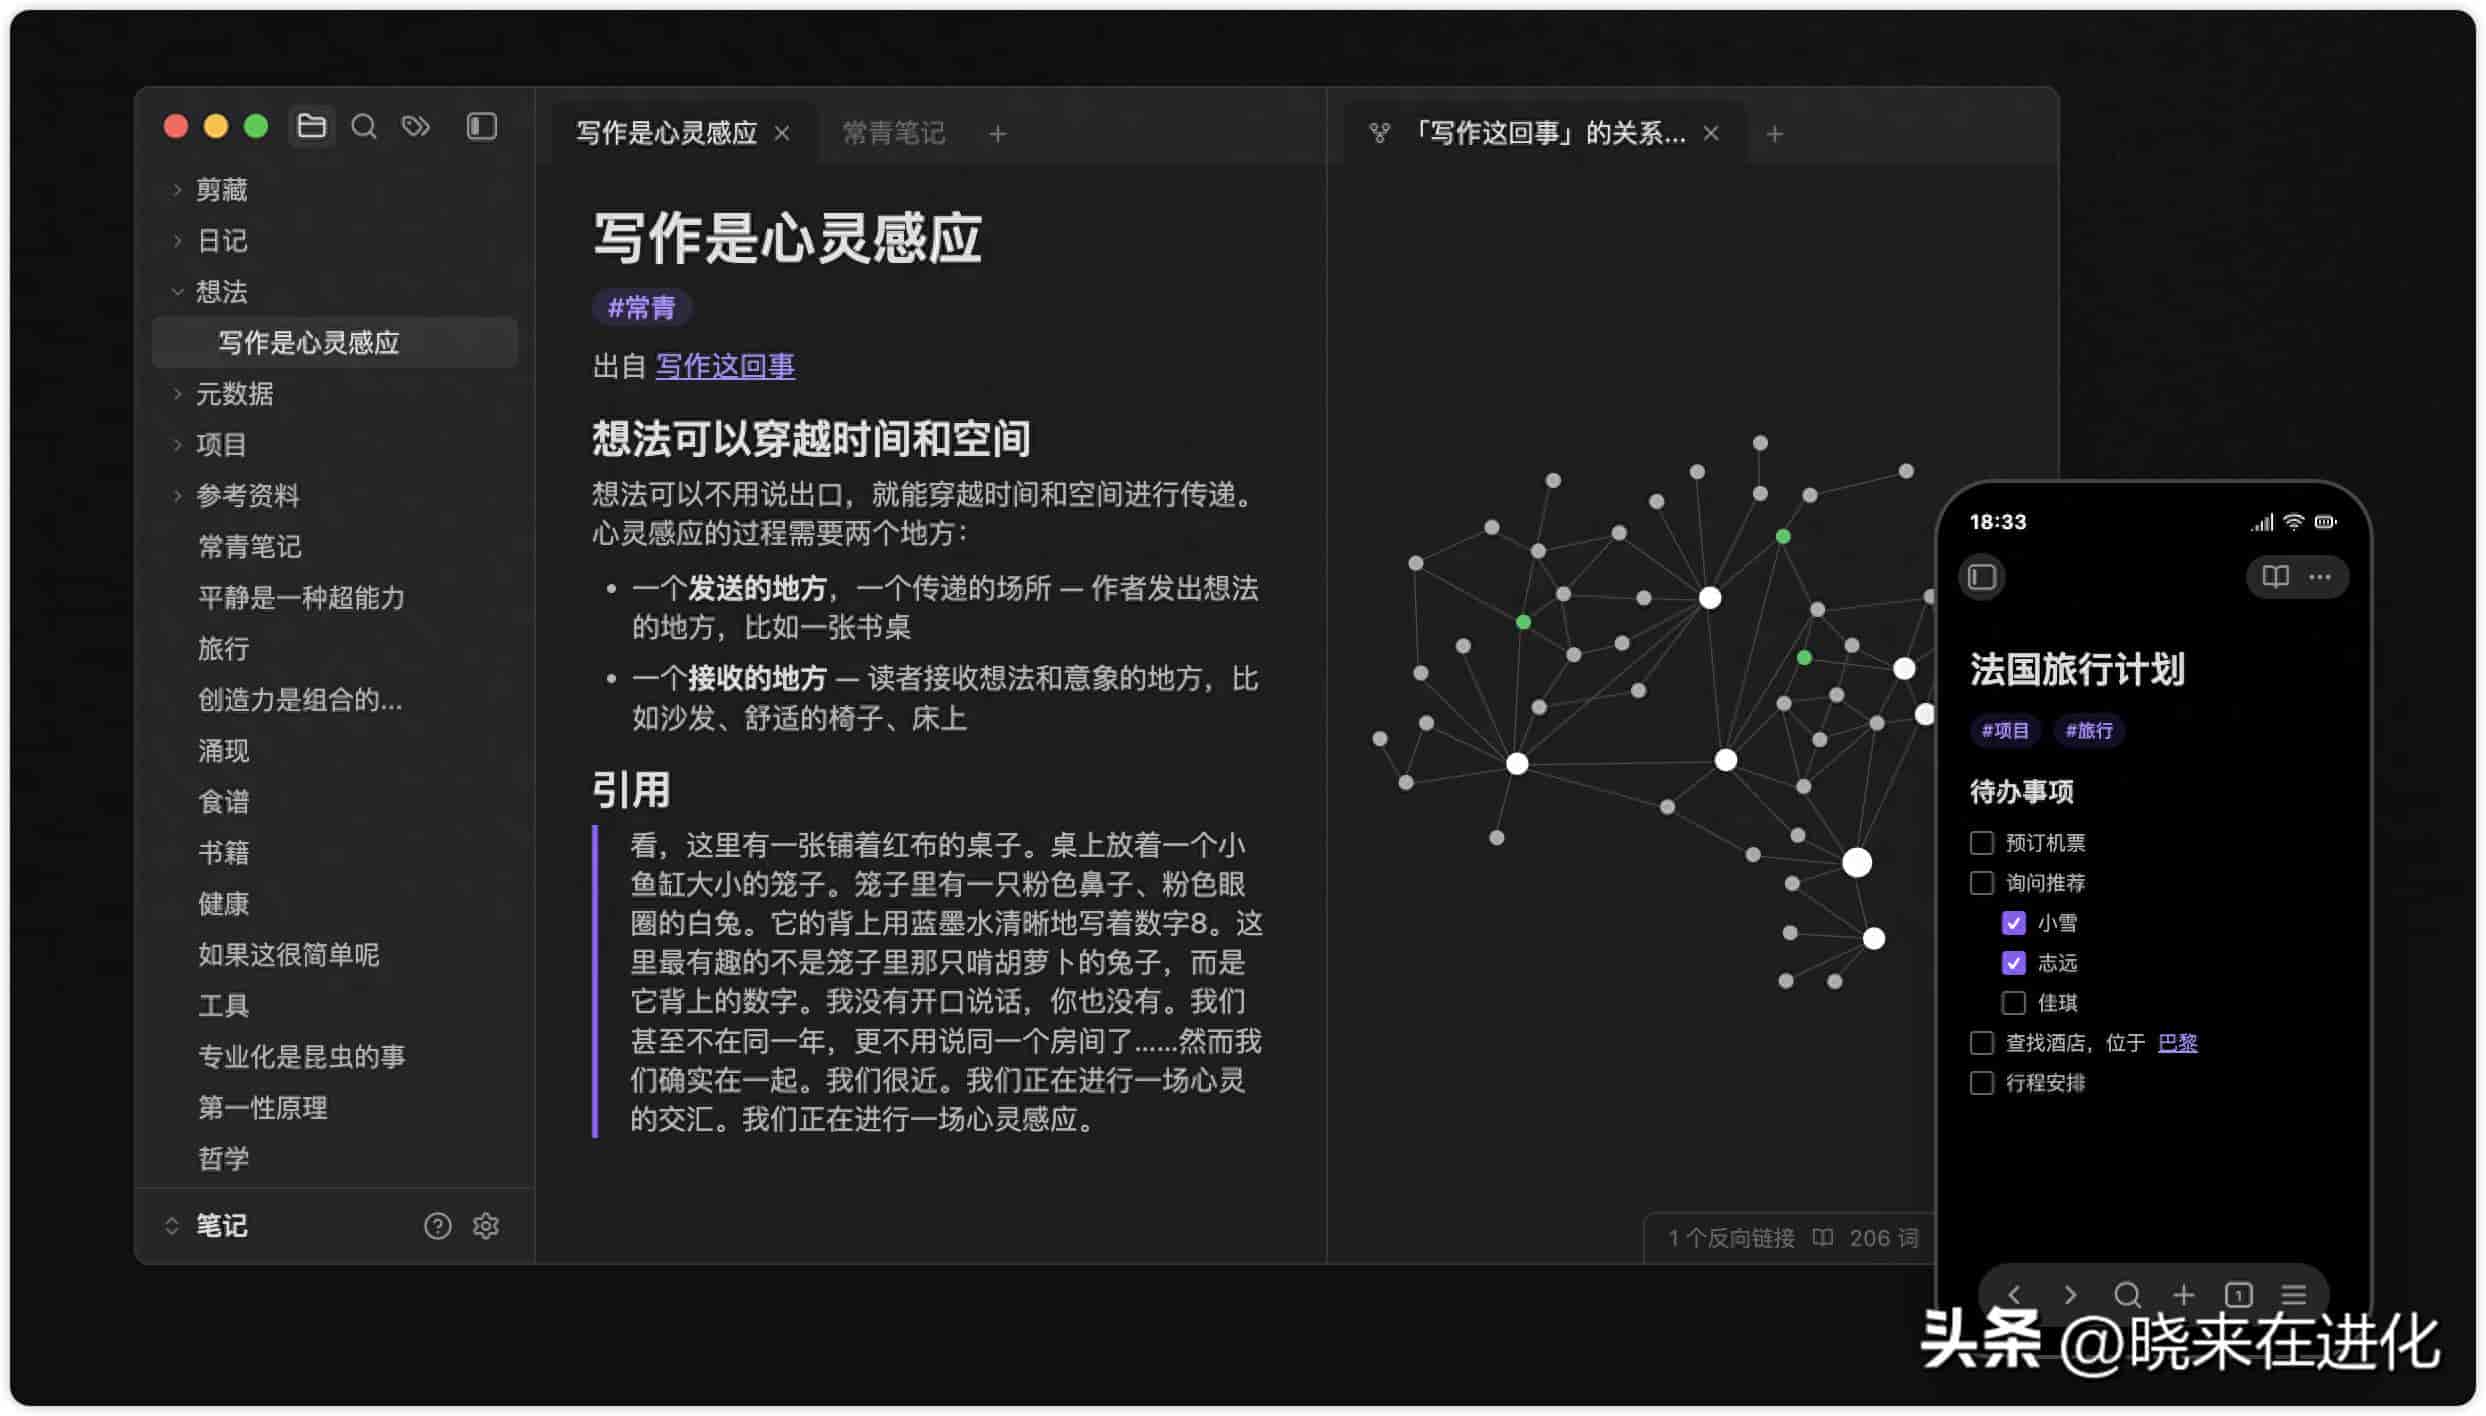Check the 行程安排 task checkbox
This screenshot has height=1416, width=2486.
(1982, 1083)
